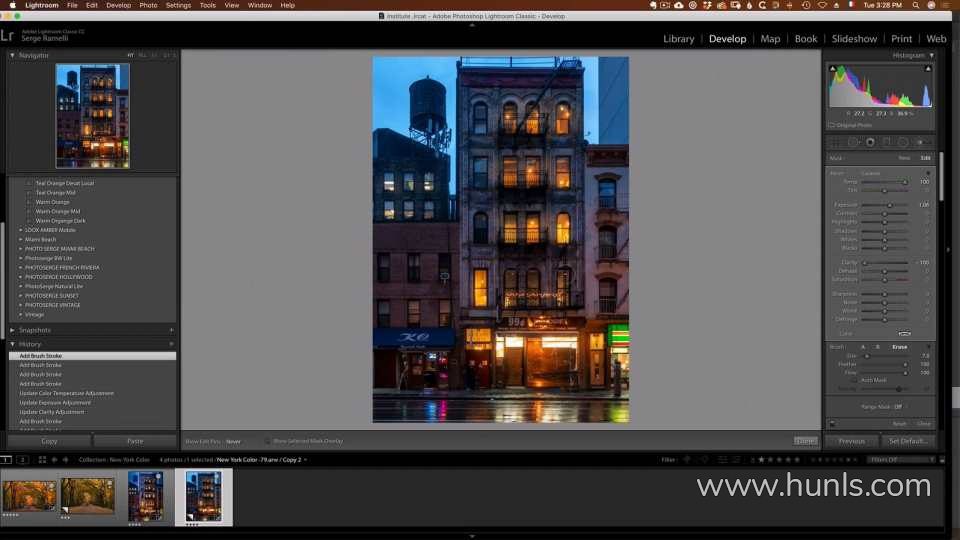The height and width of the screenshot is (540, 960).
Task: Click the filmstrip back navigation arrow
Action: 55,460
